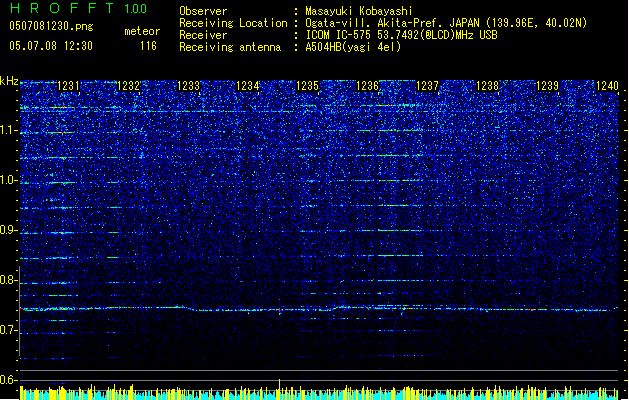Click the 0.7 kHz axis label
The height and width of the screenshot is (400, 629).
[x=8, y=330]
